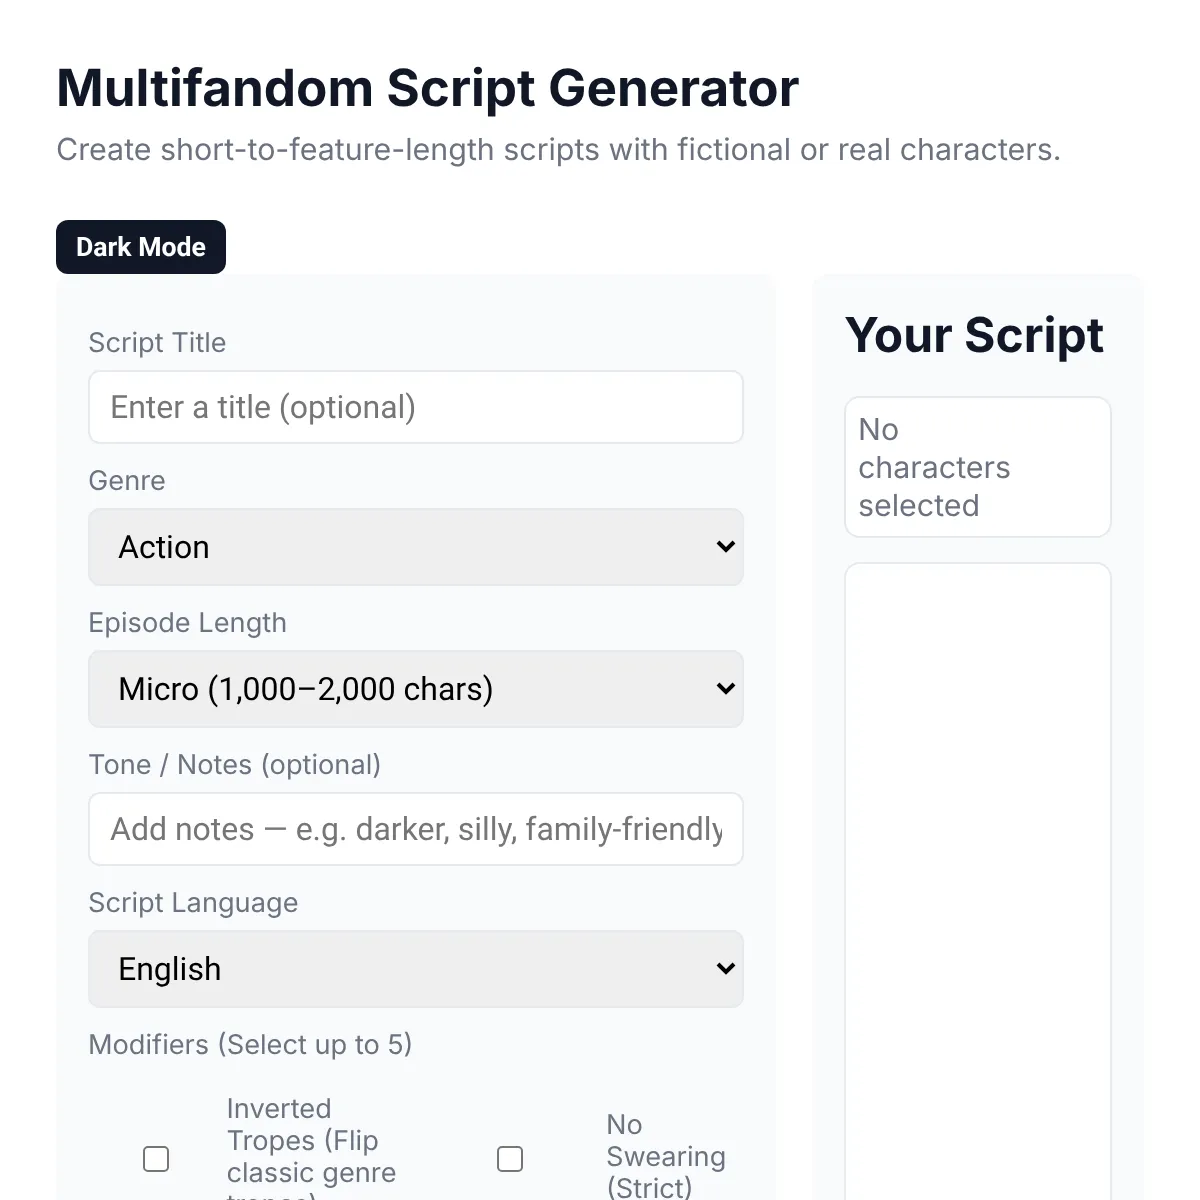Toggle the Dark Mode button
Viewport: 1200px width, 1200px height.
(x=141, y=247)
